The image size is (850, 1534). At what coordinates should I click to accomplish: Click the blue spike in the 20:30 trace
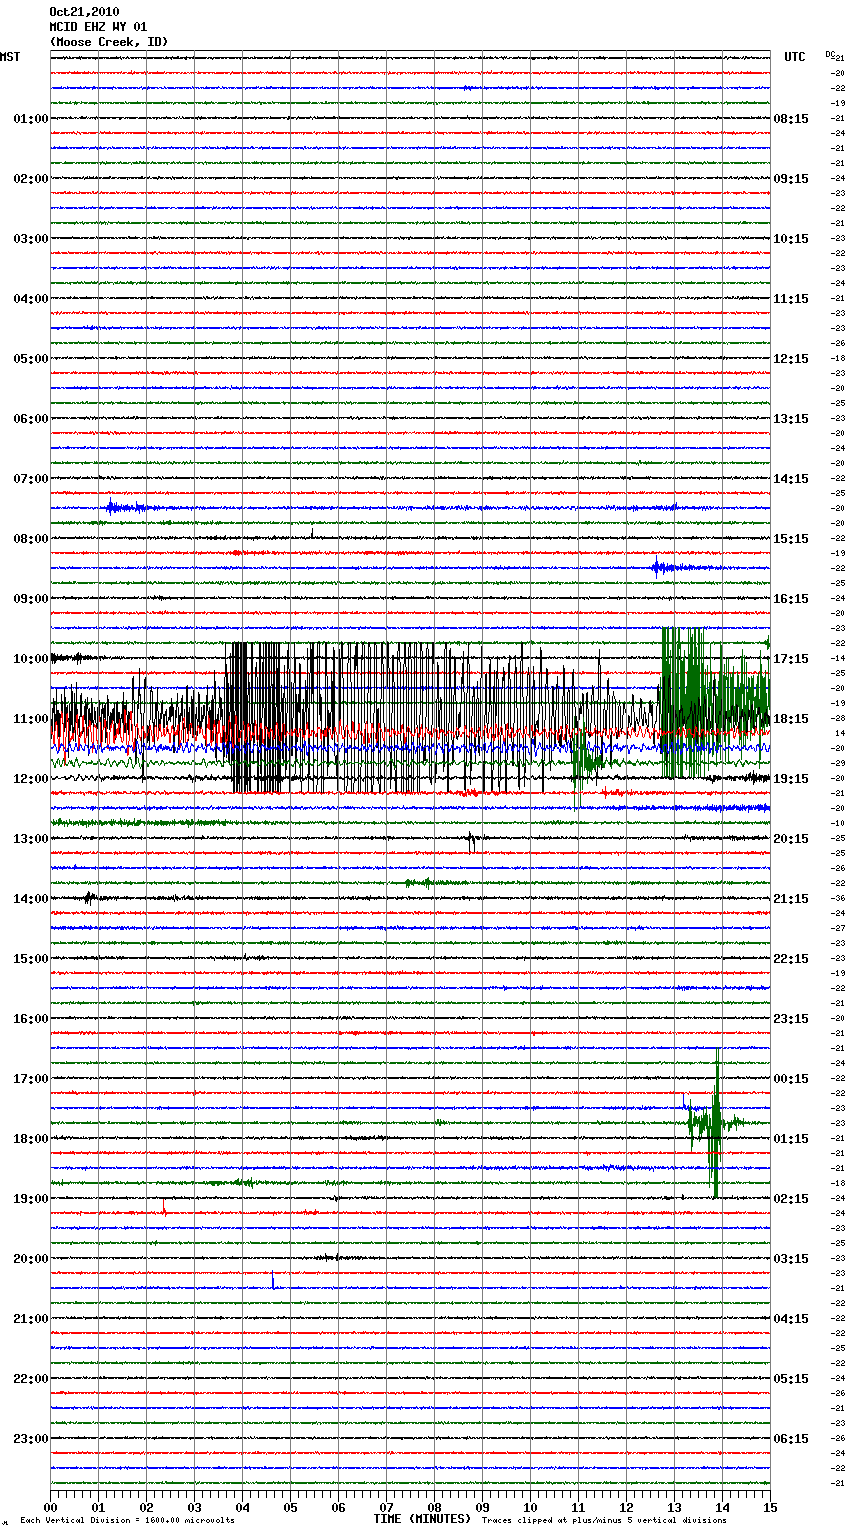pos(272,1281)
